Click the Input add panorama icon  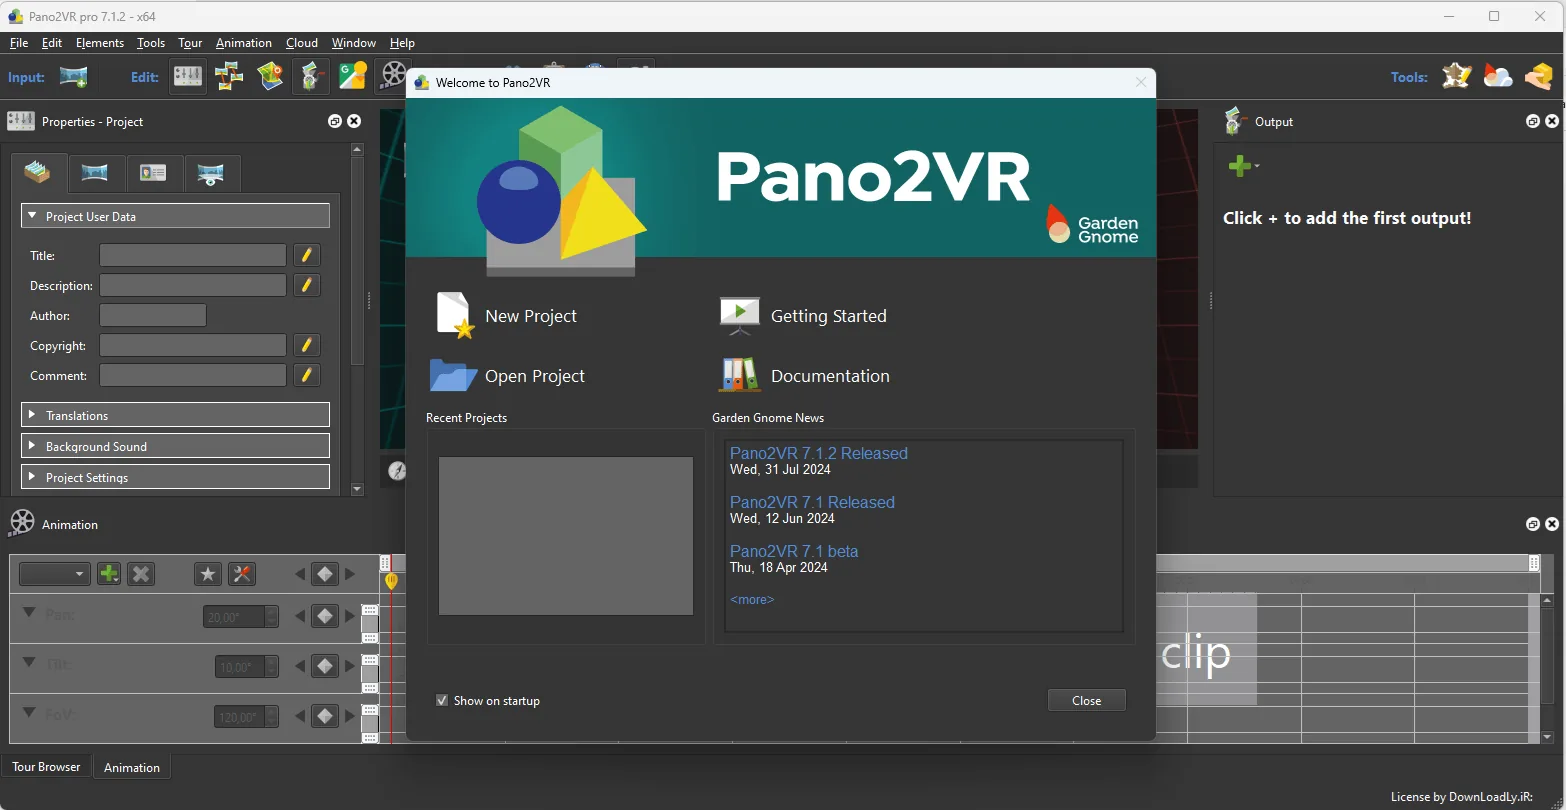click(x=73, y=76)
